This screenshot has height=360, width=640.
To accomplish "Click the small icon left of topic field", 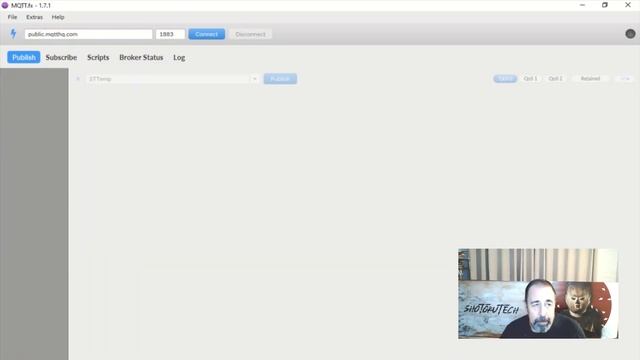I will [x=78, y=79].
